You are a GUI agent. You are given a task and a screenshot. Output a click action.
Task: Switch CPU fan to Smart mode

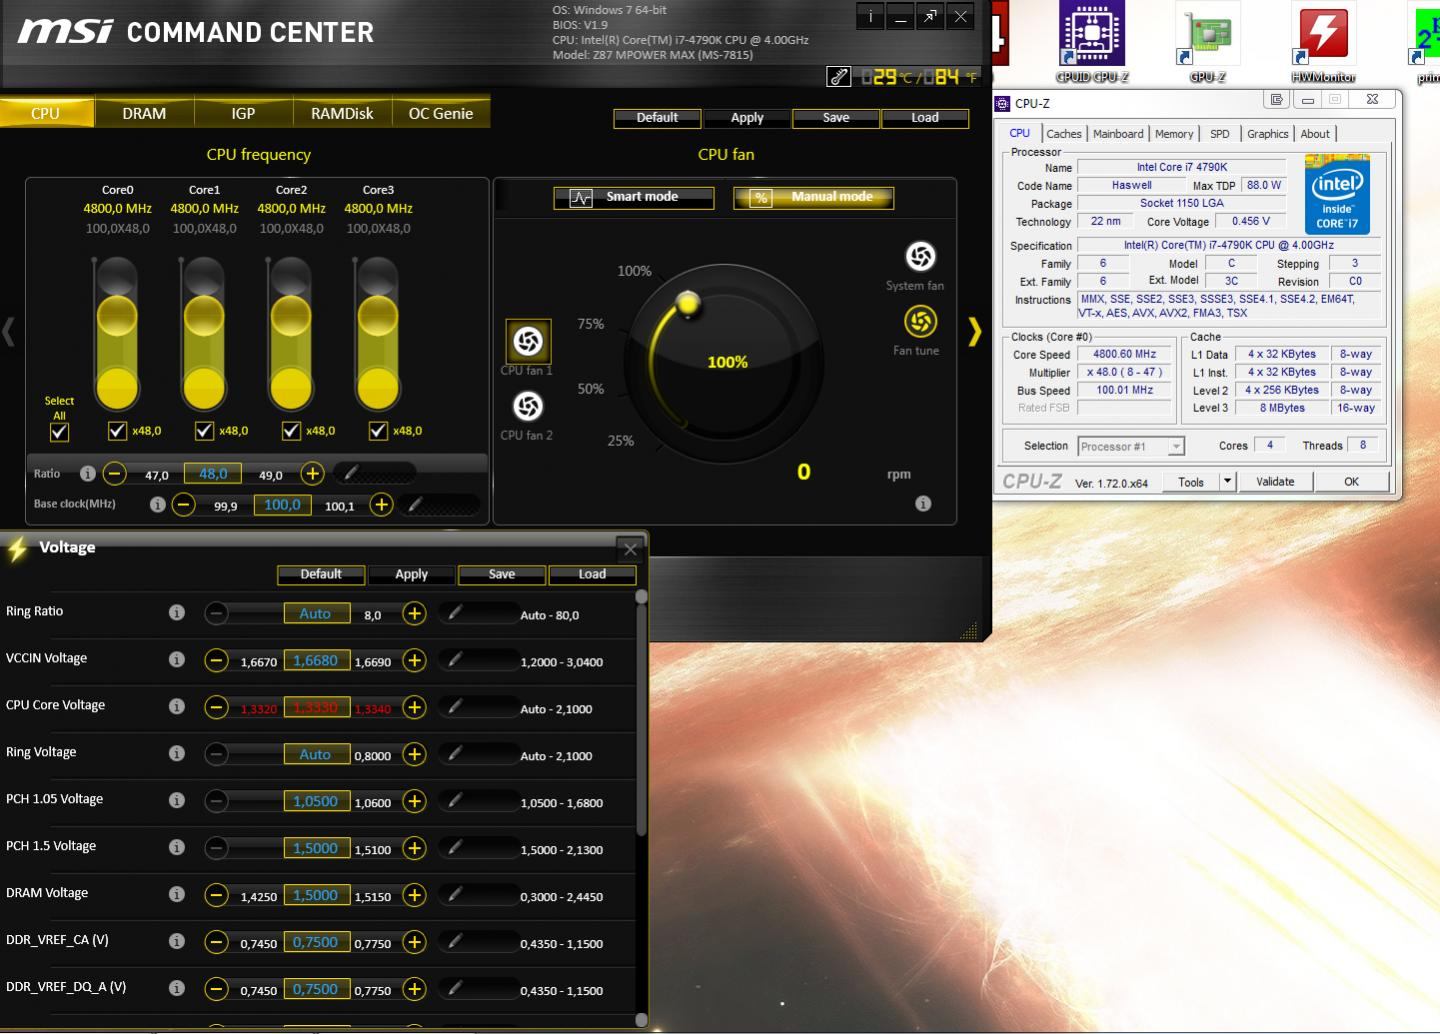[634, 197]
